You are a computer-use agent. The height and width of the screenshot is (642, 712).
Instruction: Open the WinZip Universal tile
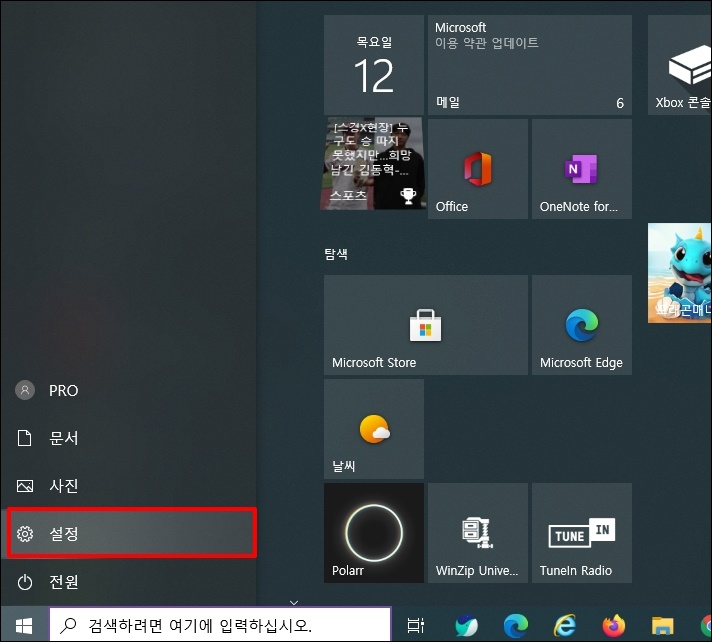tap(478, 533)
